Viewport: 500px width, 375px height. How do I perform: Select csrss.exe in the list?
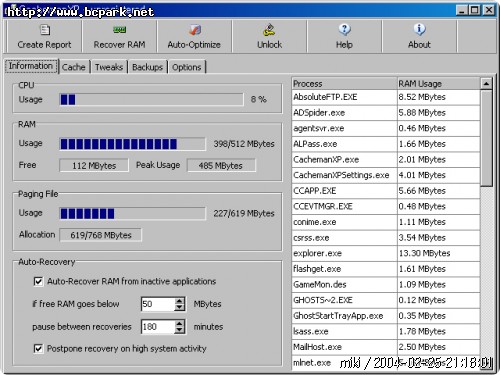(386, 238)
